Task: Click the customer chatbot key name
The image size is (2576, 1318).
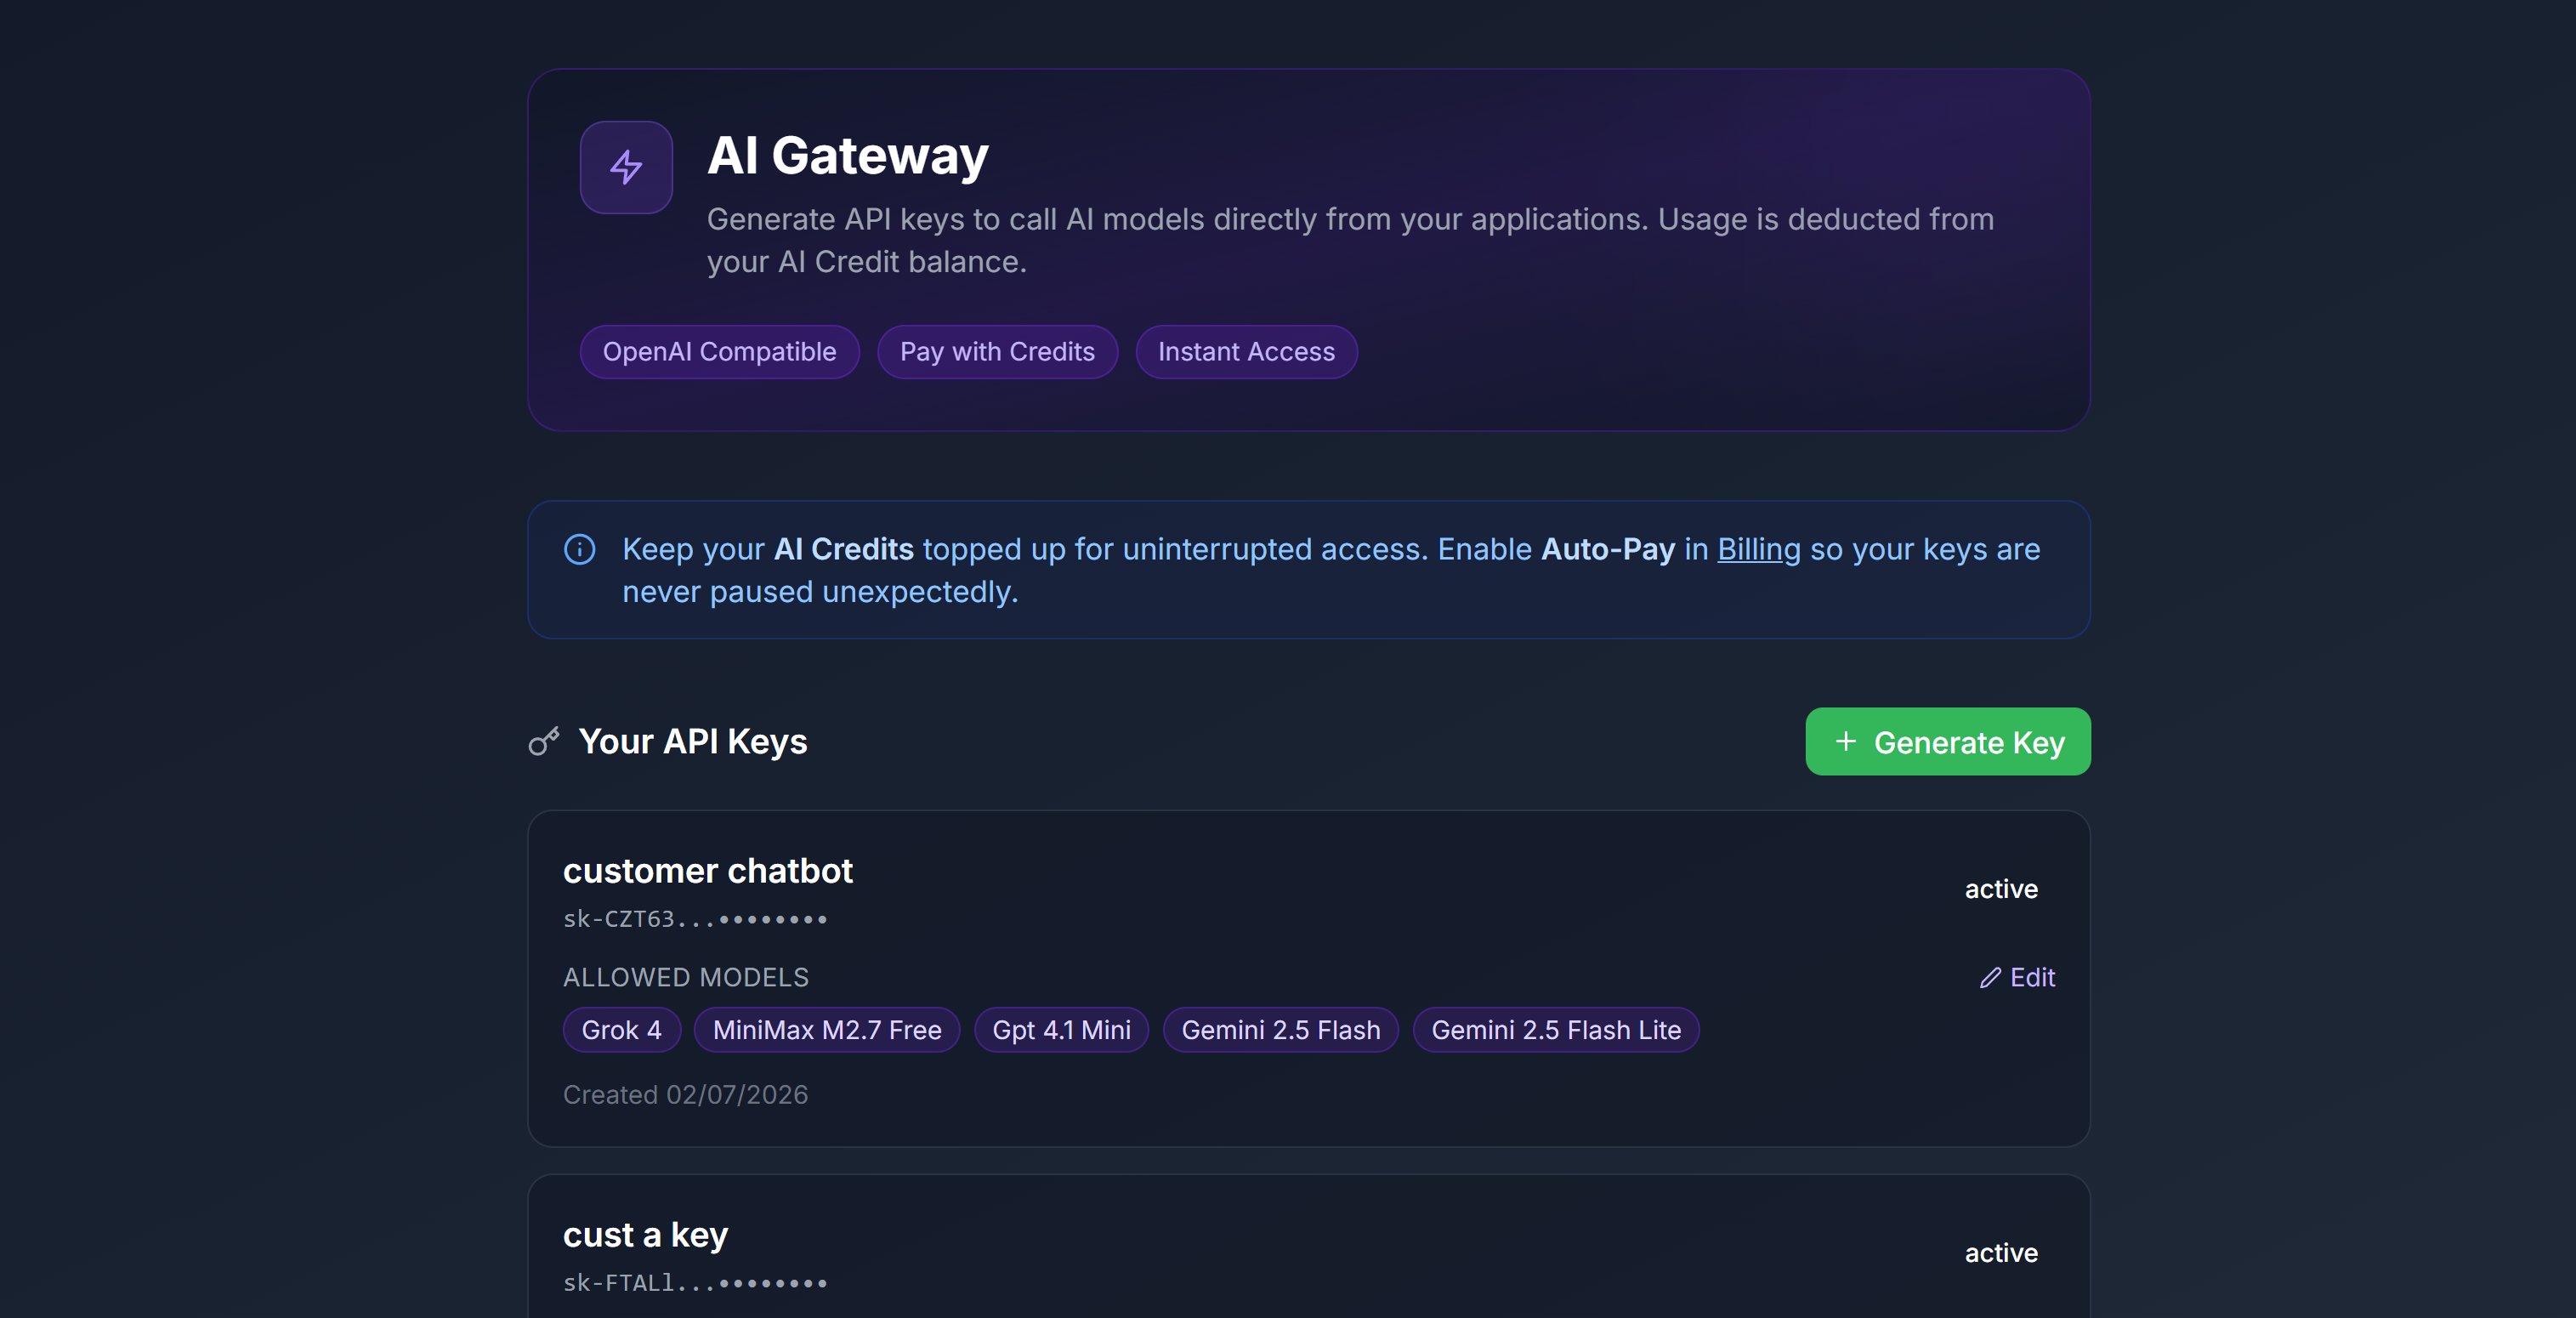Action: (x=708, y=870)
